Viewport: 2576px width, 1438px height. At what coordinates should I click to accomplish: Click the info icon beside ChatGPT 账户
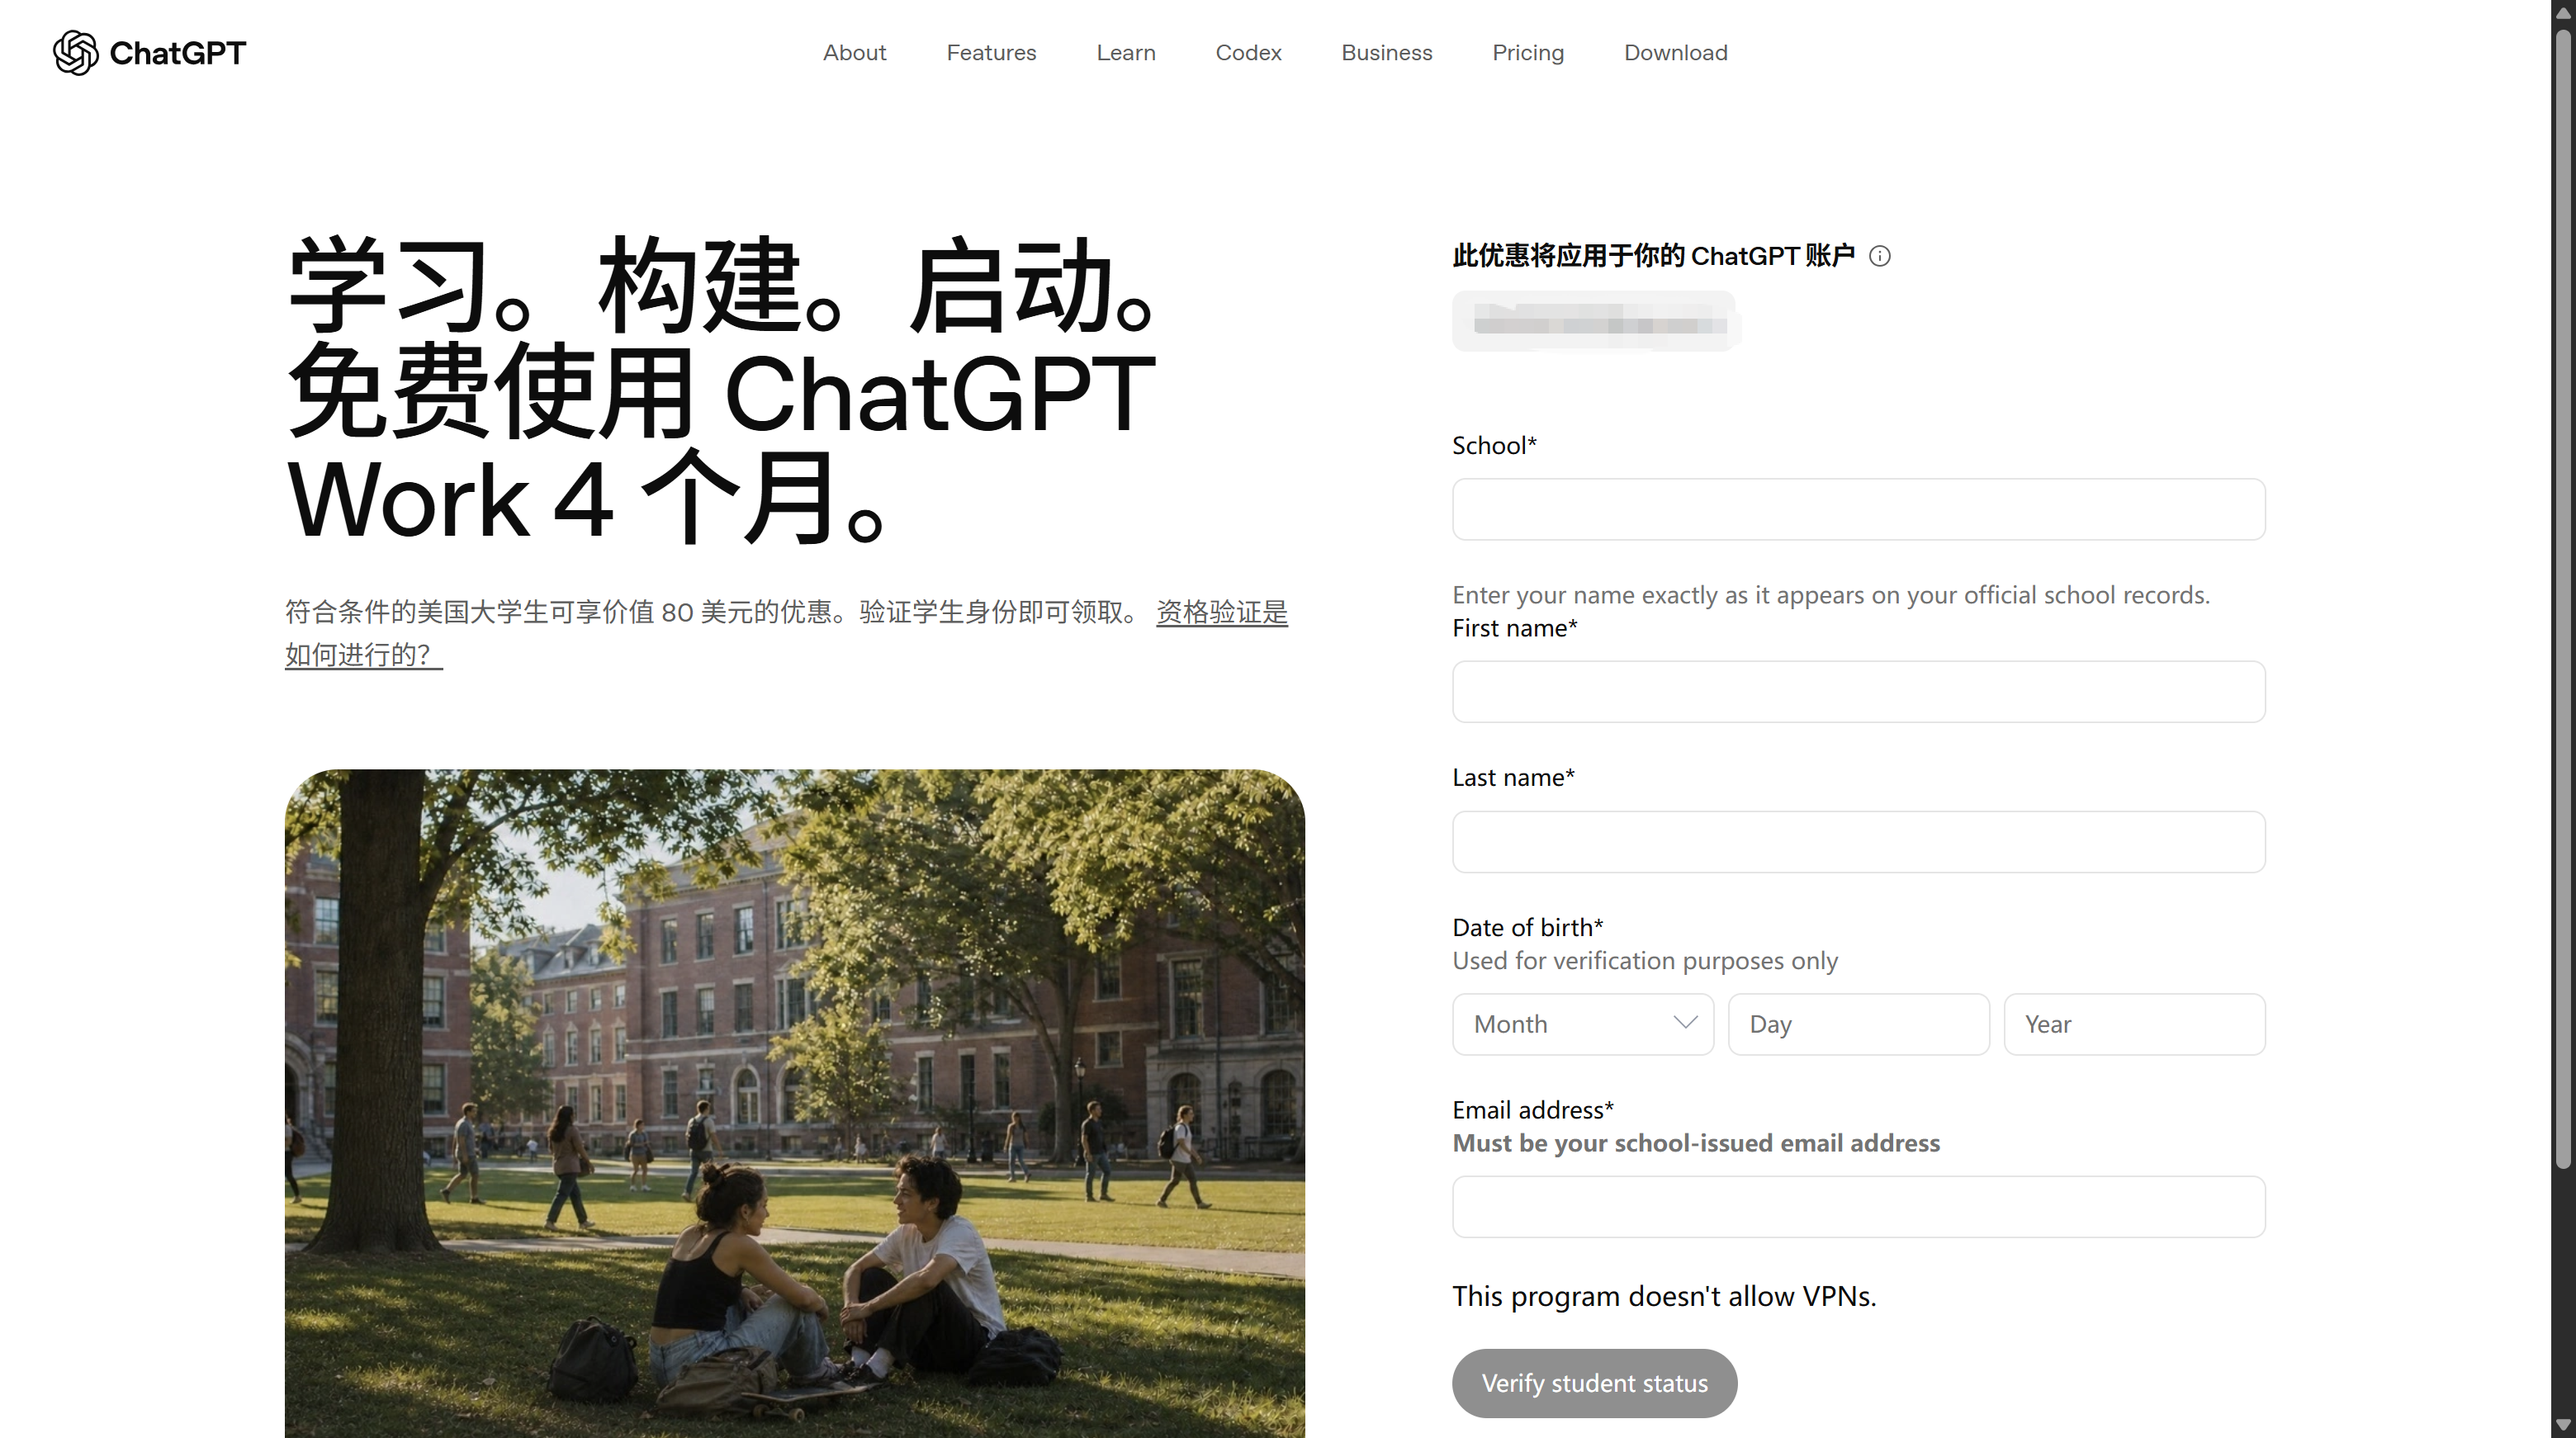(x=1880, y=256)
